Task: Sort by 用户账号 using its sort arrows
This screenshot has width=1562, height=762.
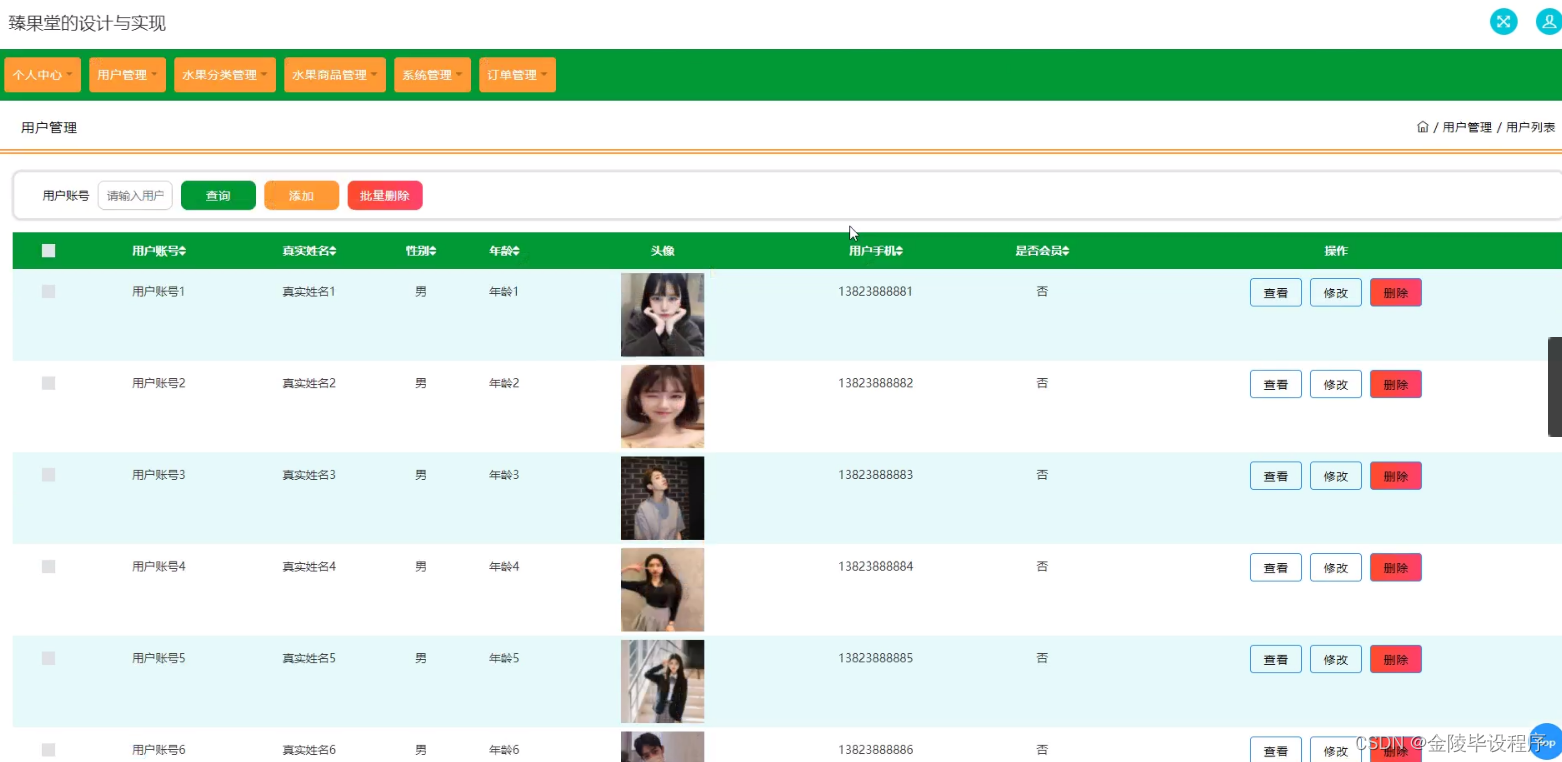Action: point(183,251)
